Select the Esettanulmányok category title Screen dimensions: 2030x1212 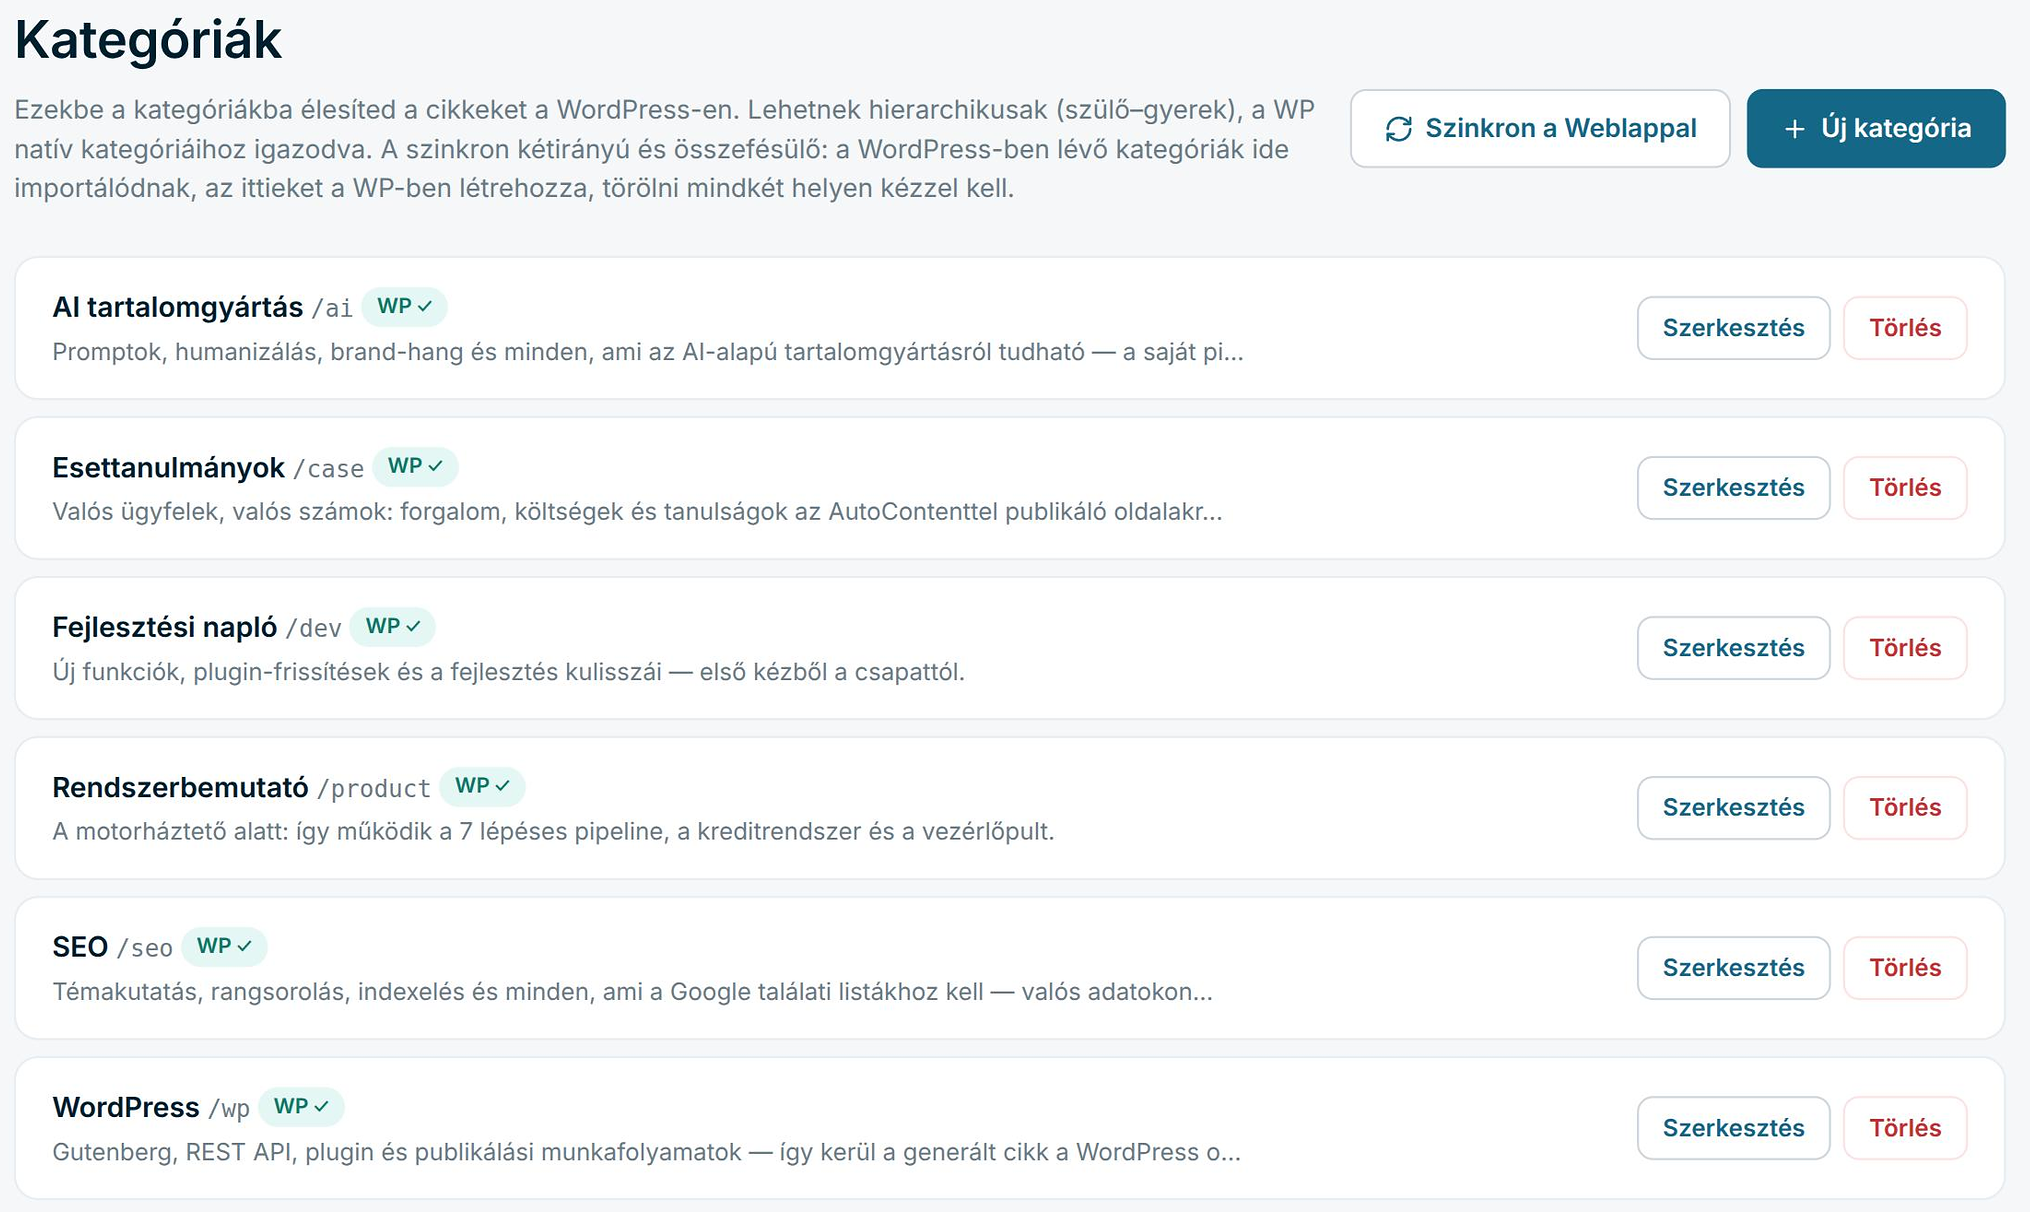[168, 467]
